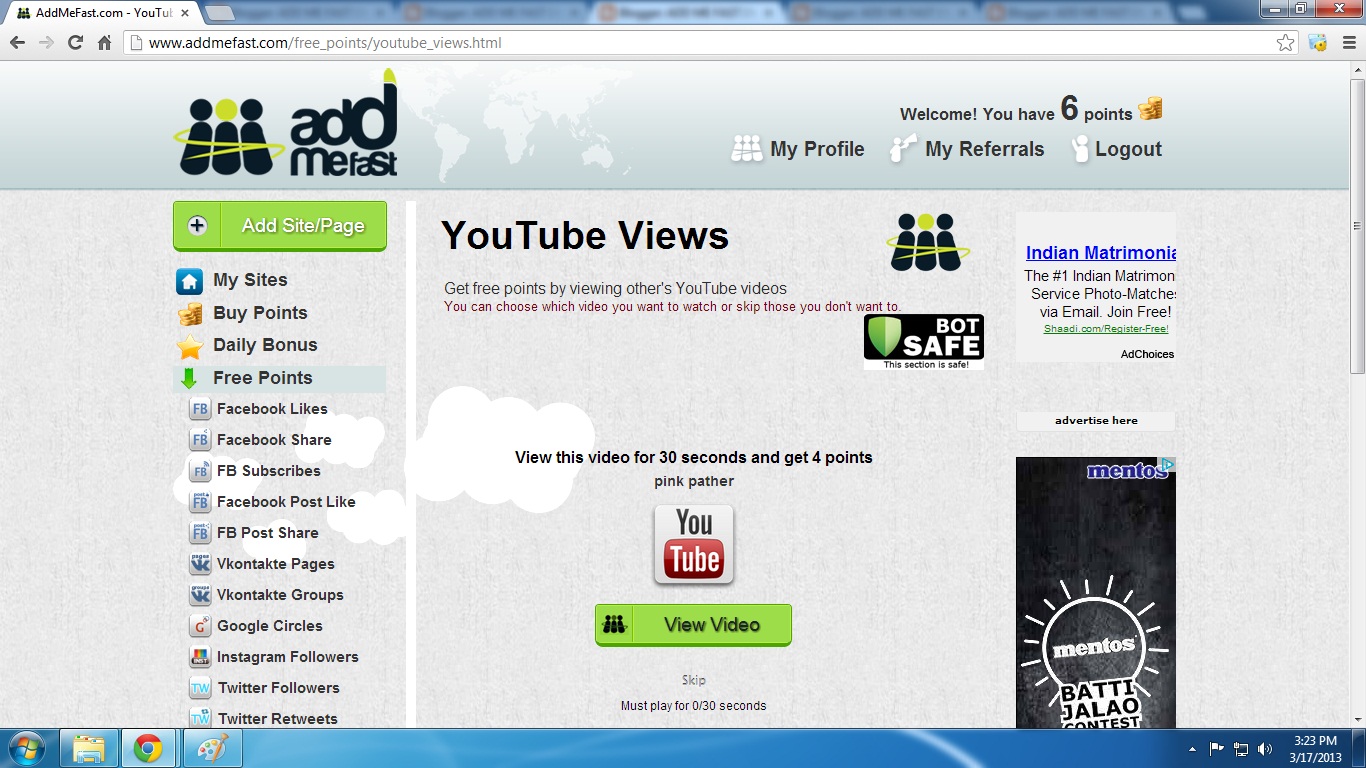Screen dimensions: 1366x768
Task: Click the Facebook Likes FB icon
Action: (200, 409)
